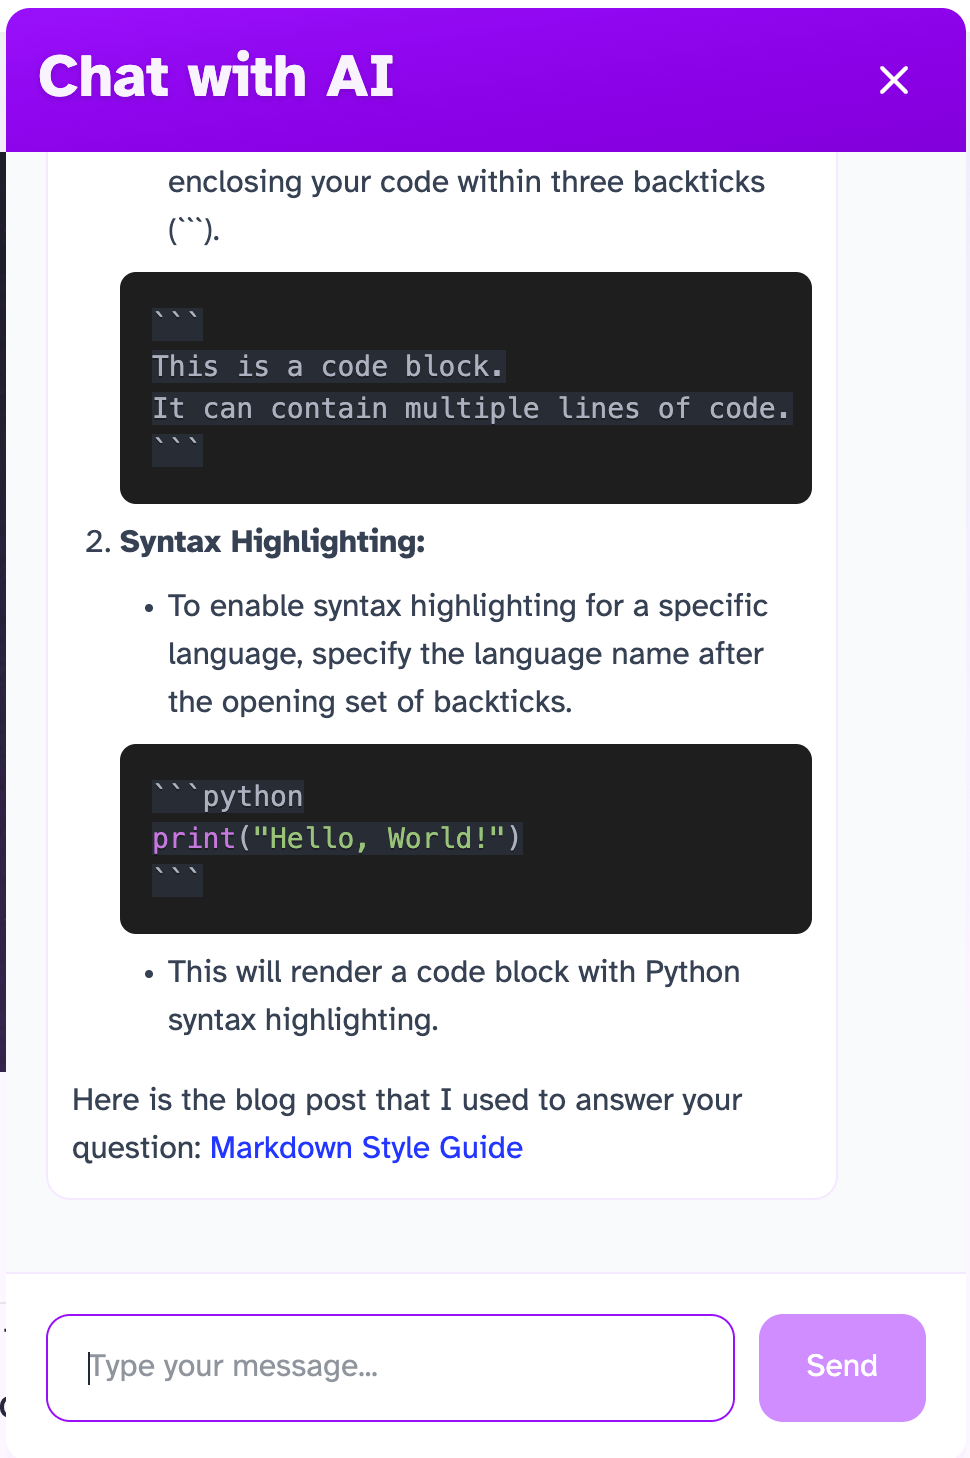Focus the Type your message input field
Image resolution: width=970 pixels, height=1458 pixels.
click(390, 1367)
